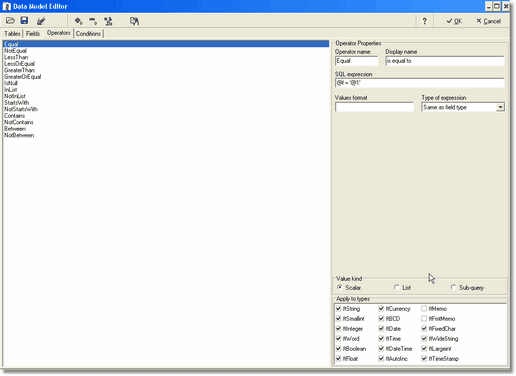This screenshot has height=376, width=516.
Task: Toggle the ftBCD checkbox
Action: click(x=381, y=319)
